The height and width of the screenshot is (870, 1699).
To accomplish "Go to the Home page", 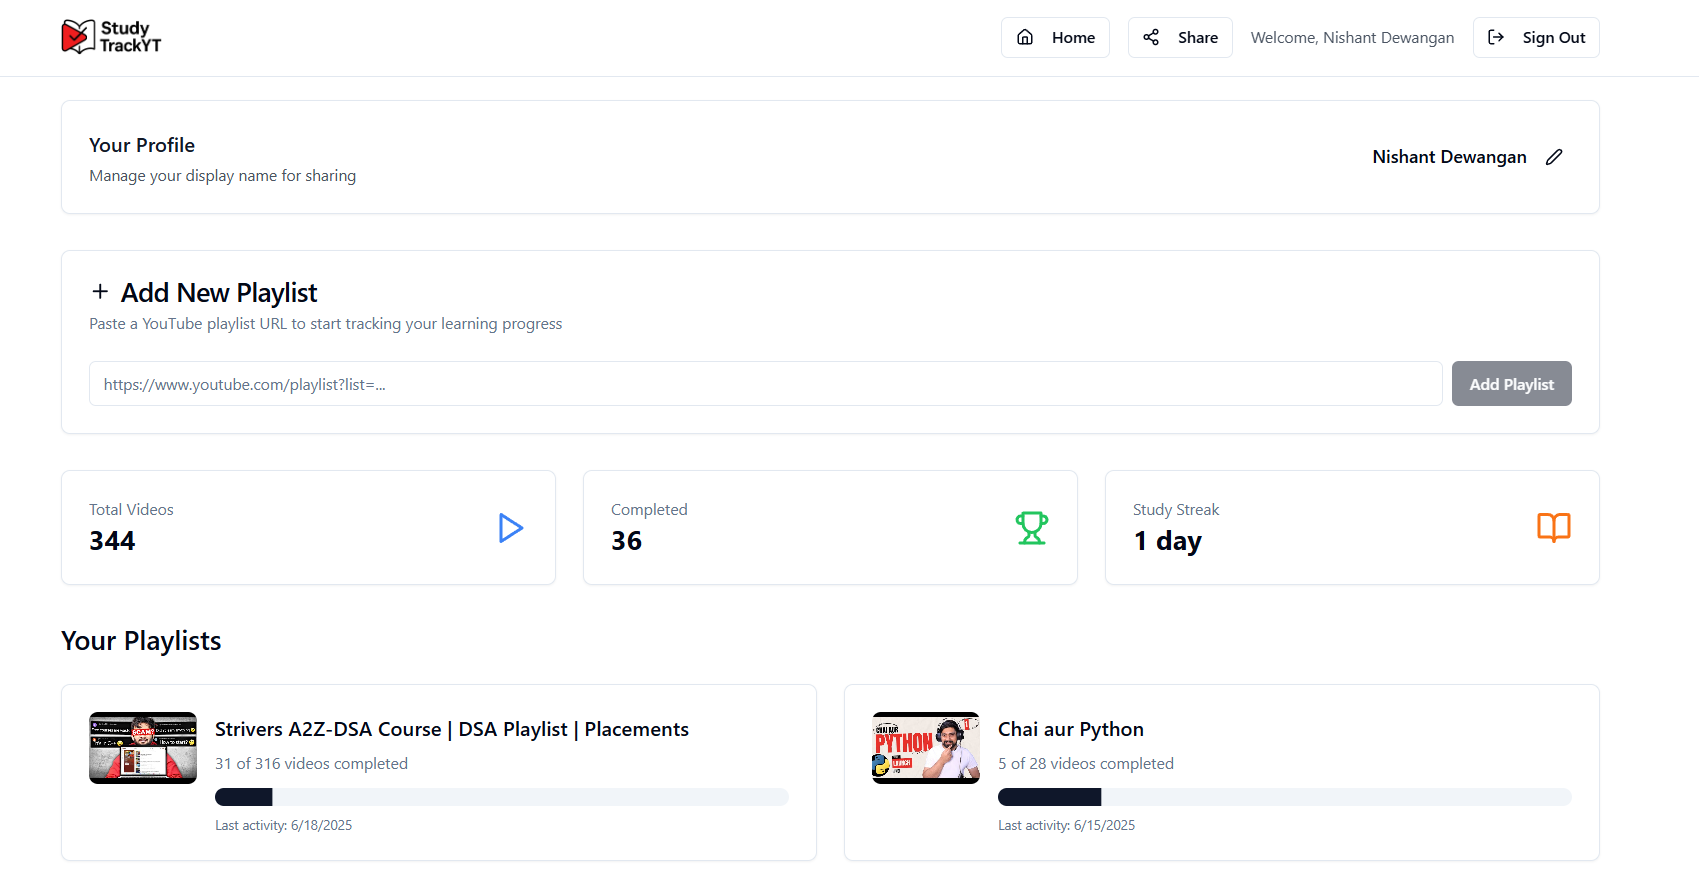I will coord(1055,37).
